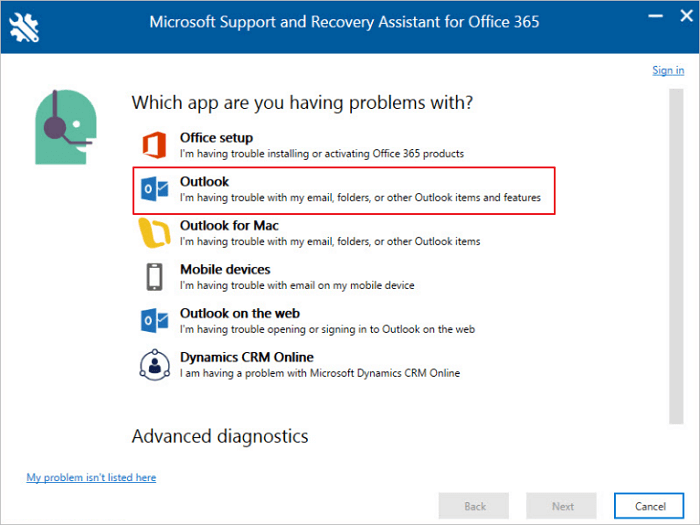Click the Mobile devices phone icon

click(x=153, y=277)
